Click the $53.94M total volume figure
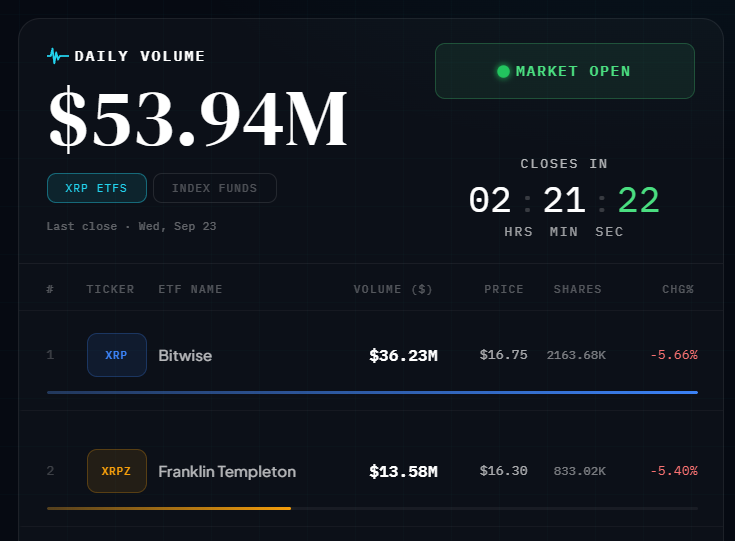Image resolution: width=735 pixels, height=541 pixels. click(198, 120)
